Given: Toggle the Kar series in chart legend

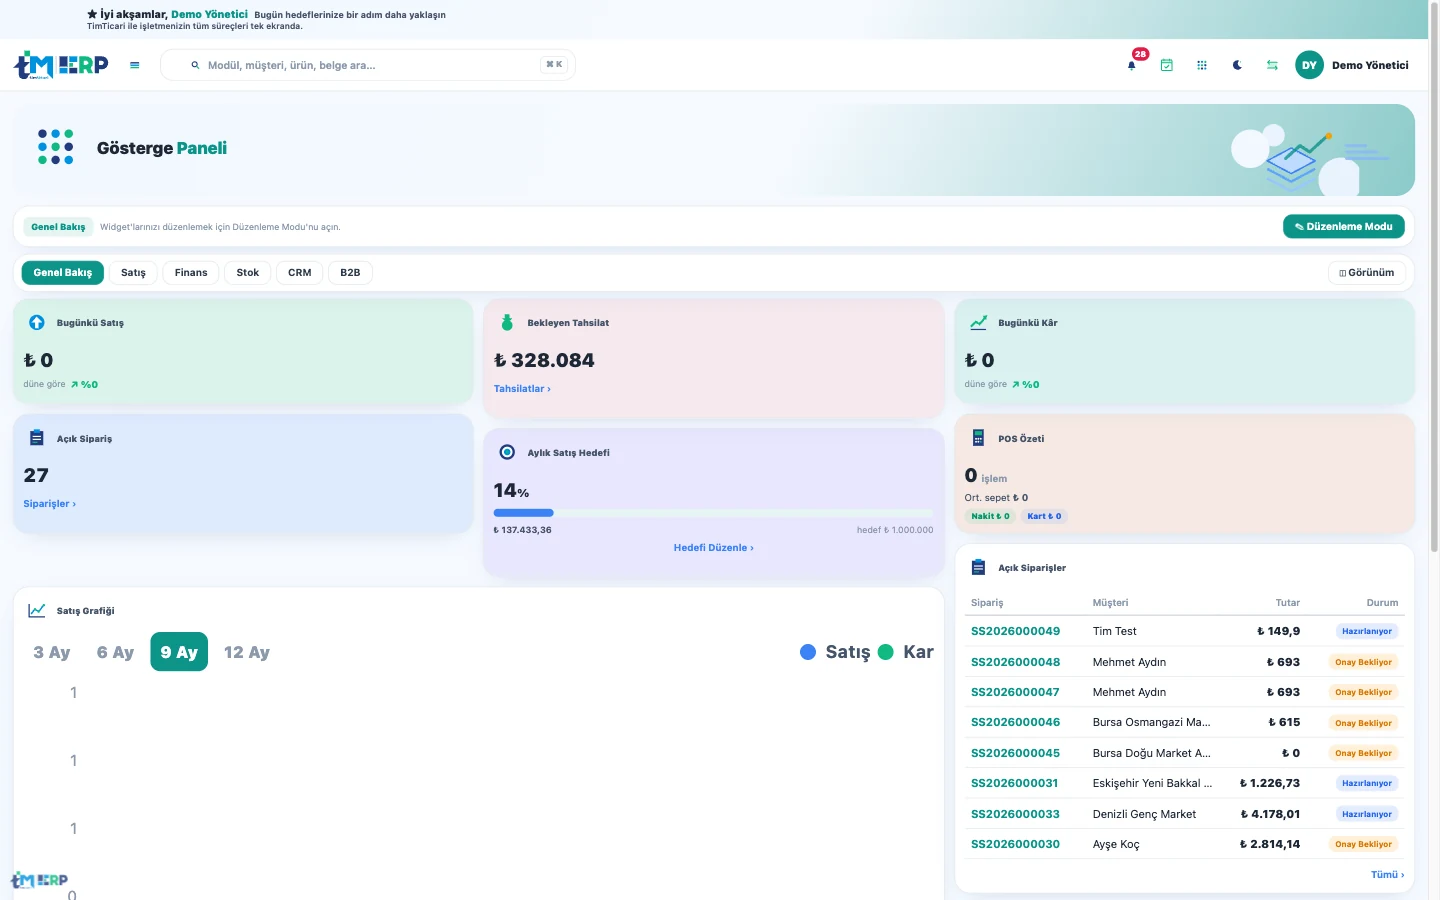Looking at the screenshot, I should point(906,652).
